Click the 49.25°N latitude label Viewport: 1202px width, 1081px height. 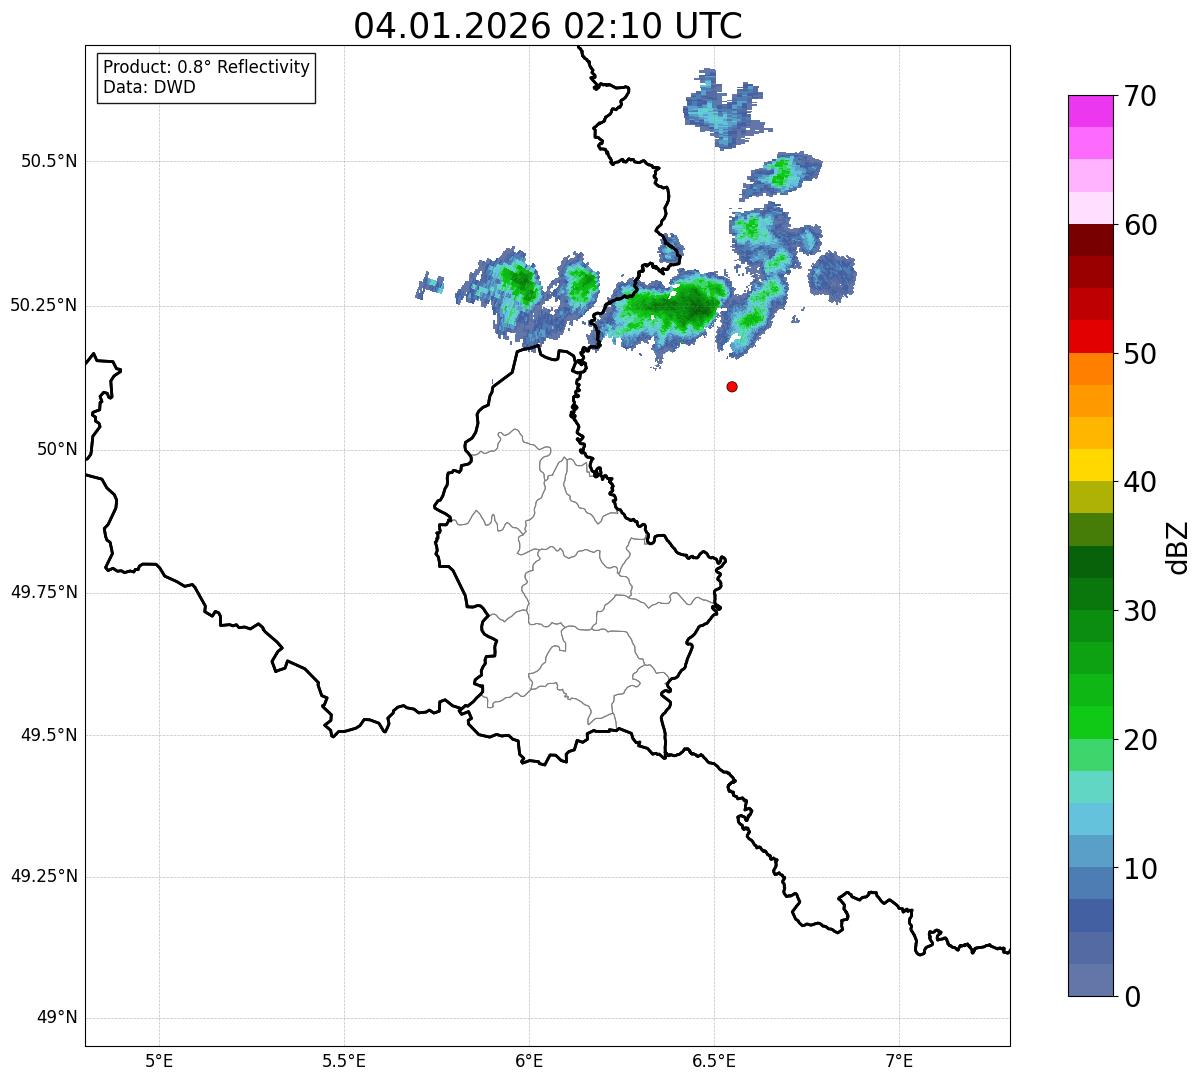pyautogui.click(x=43, y=876)
